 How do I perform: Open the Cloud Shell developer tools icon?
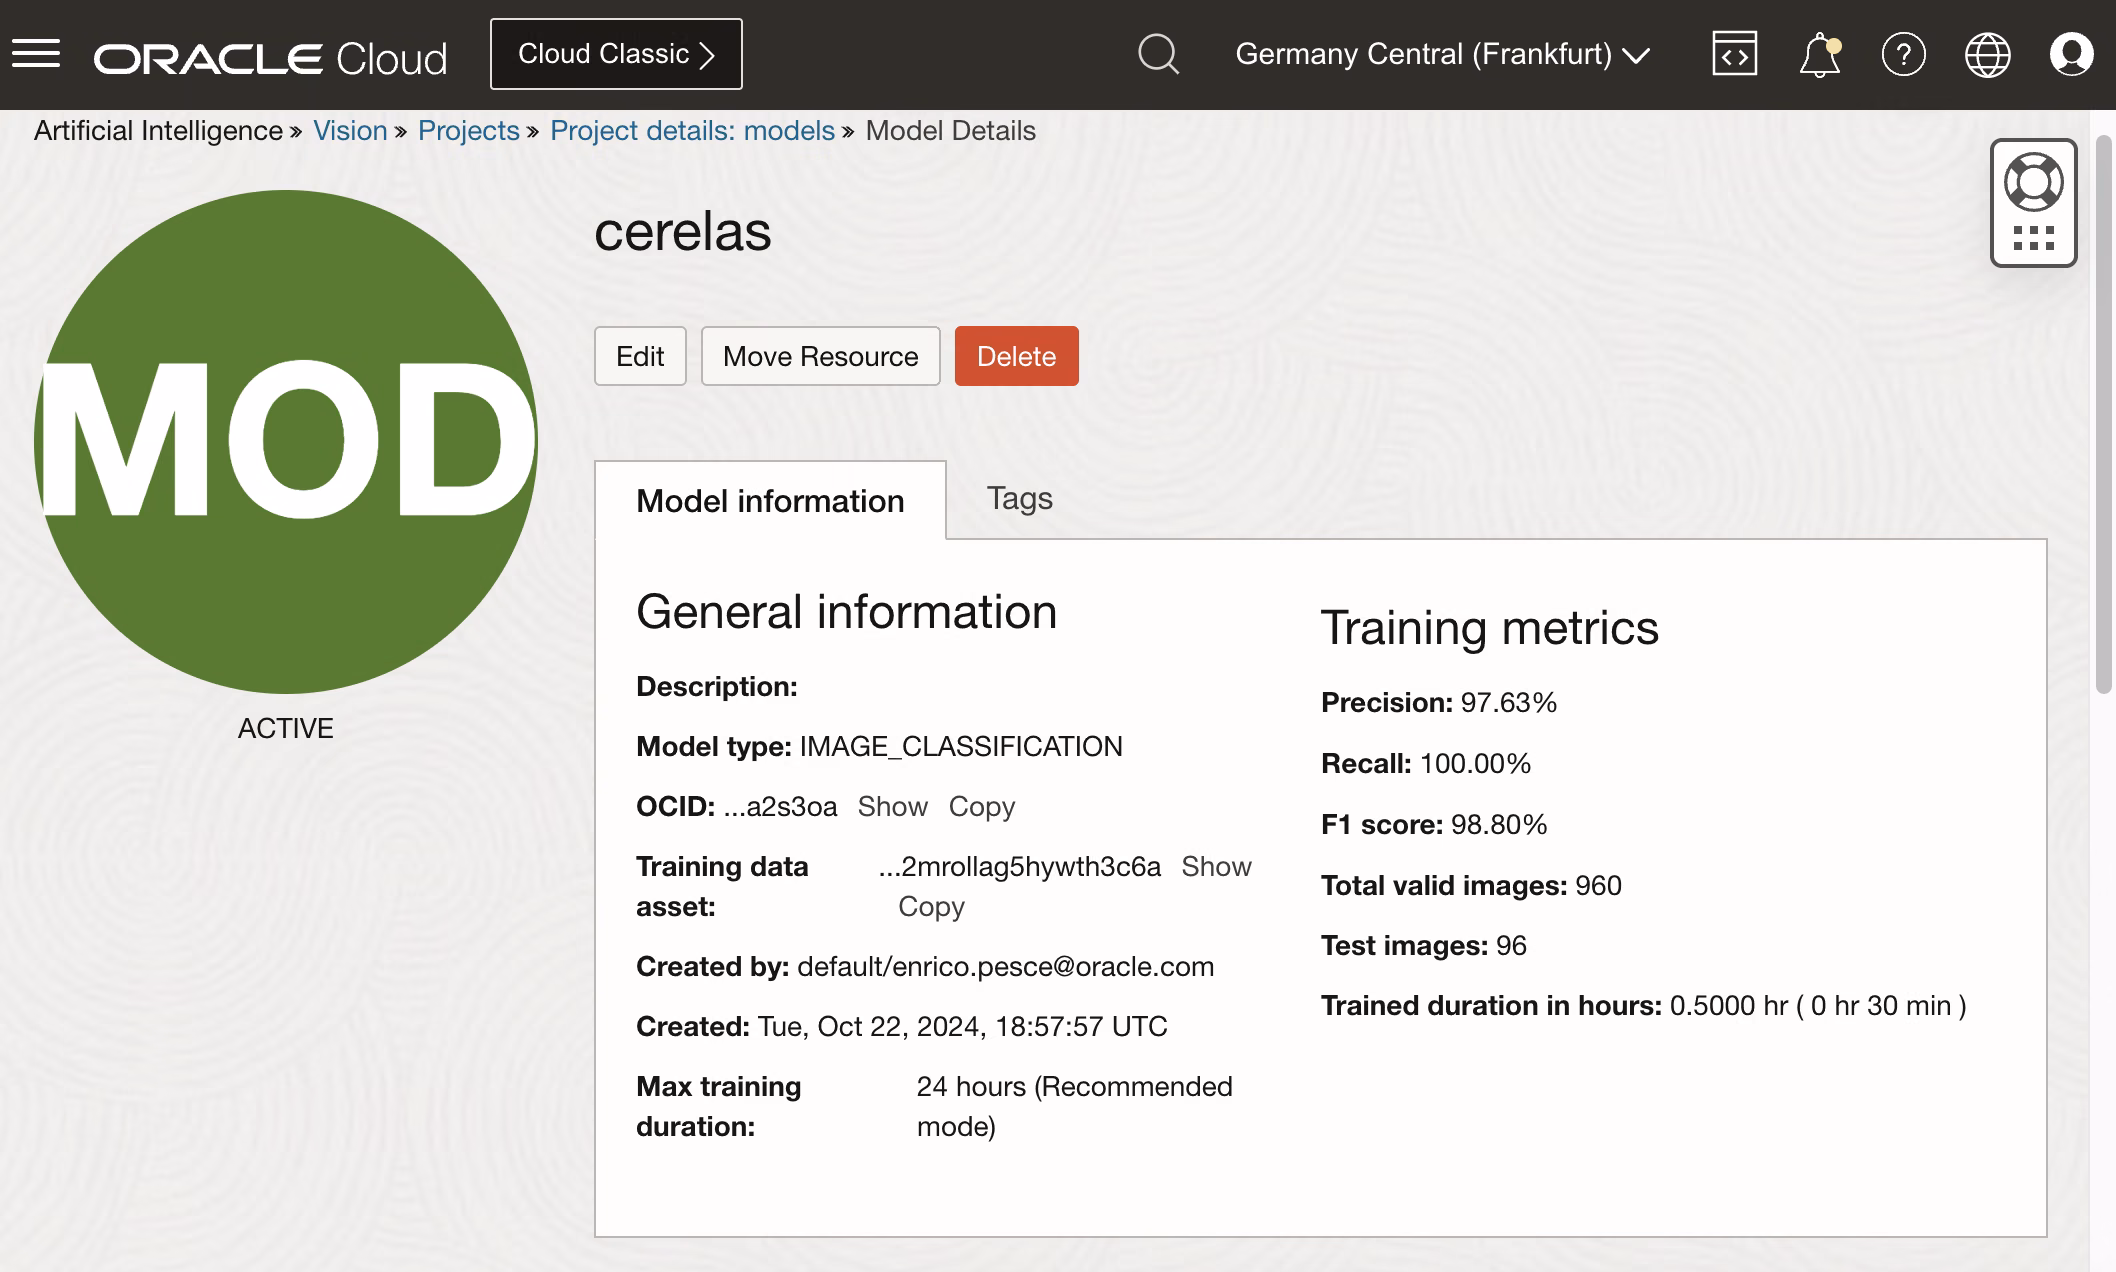click(x=1735, y=54)
